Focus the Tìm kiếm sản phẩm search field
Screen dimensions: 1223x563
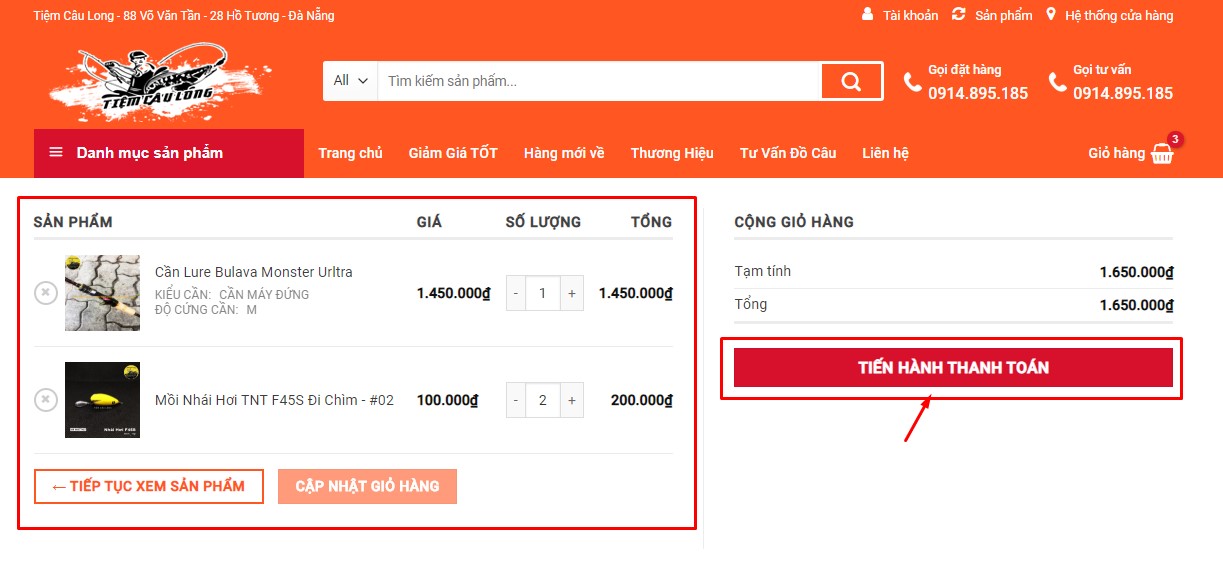click(x=598, y=81)
